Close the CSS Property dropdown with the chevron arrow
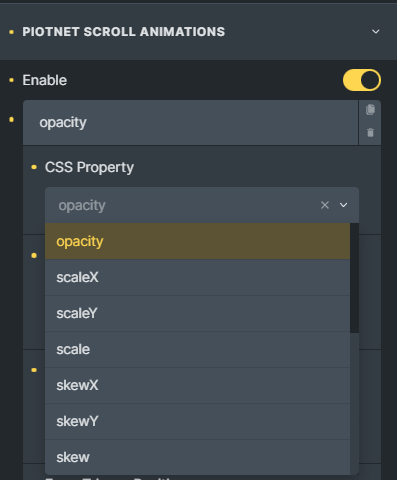Screen dimensions: 397x480 [343, 205]
